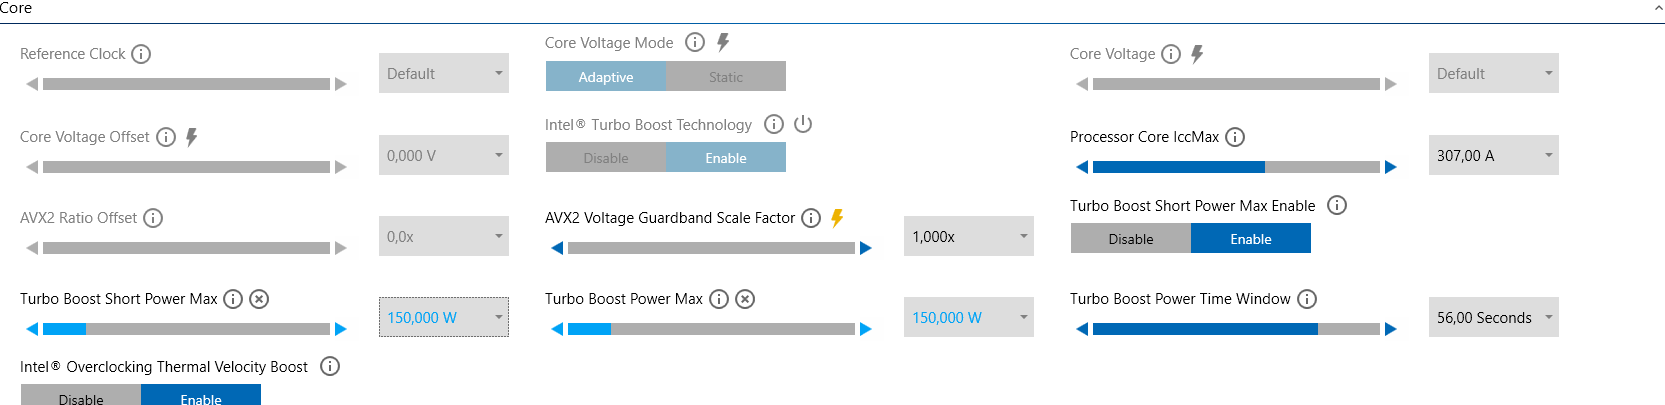
Task: Click X icon beside Turbo Boost Power Max
Action: tap(745, 299)
